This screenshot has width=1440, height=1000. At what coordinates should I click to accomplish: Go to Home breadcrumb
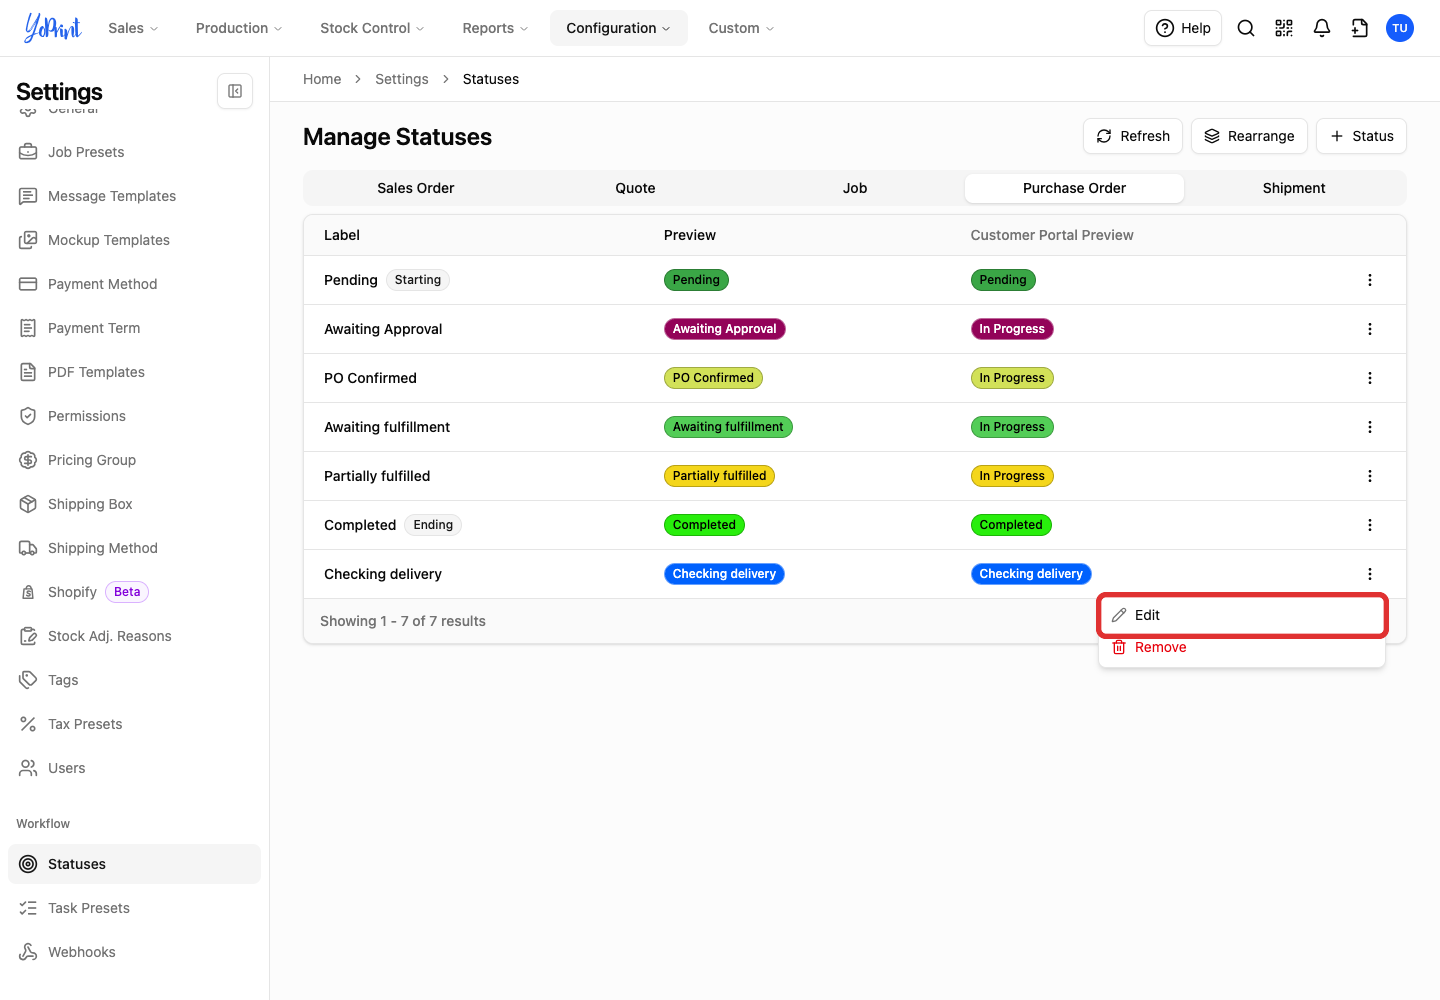[x=322, y=79]
